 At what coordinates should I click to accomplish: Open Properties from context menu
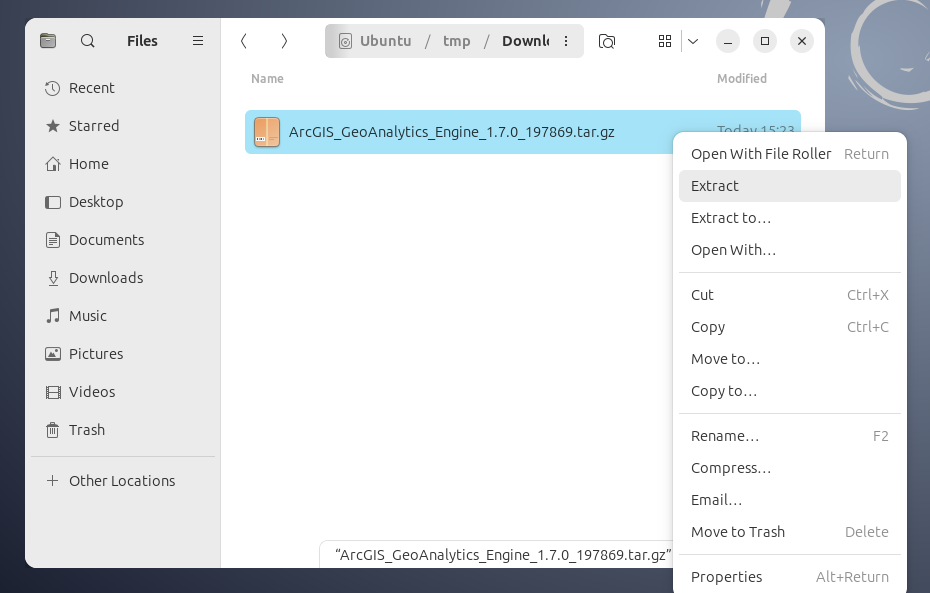[x=789, y=577]
